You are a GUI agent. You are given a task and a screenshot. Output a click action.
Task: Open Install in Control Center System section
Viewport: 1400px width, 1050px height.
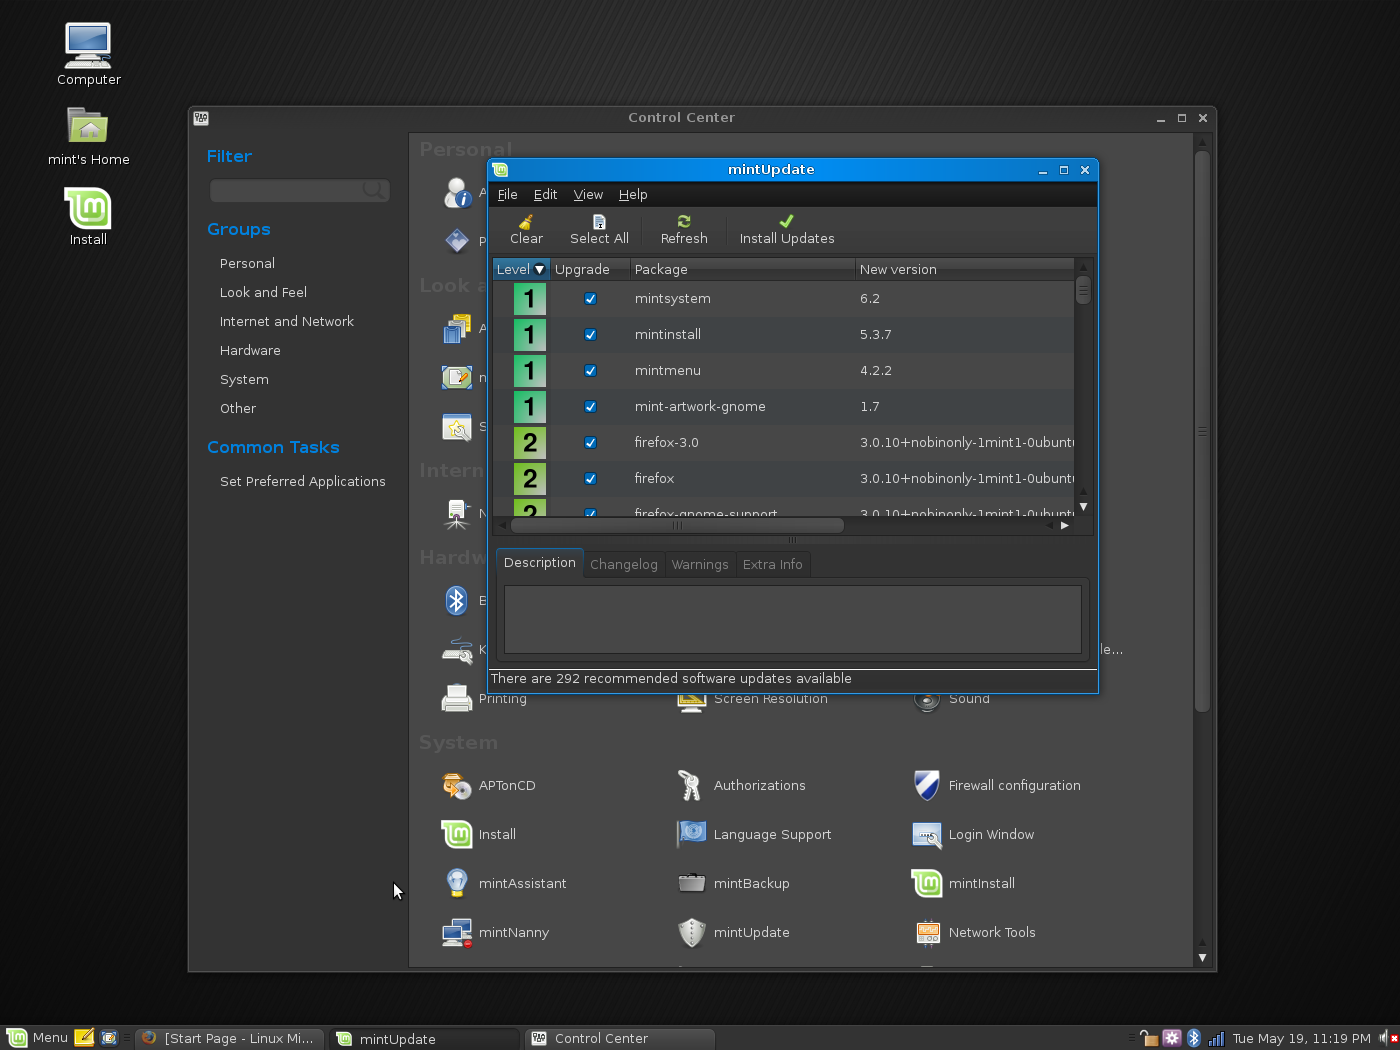(480, 835)
